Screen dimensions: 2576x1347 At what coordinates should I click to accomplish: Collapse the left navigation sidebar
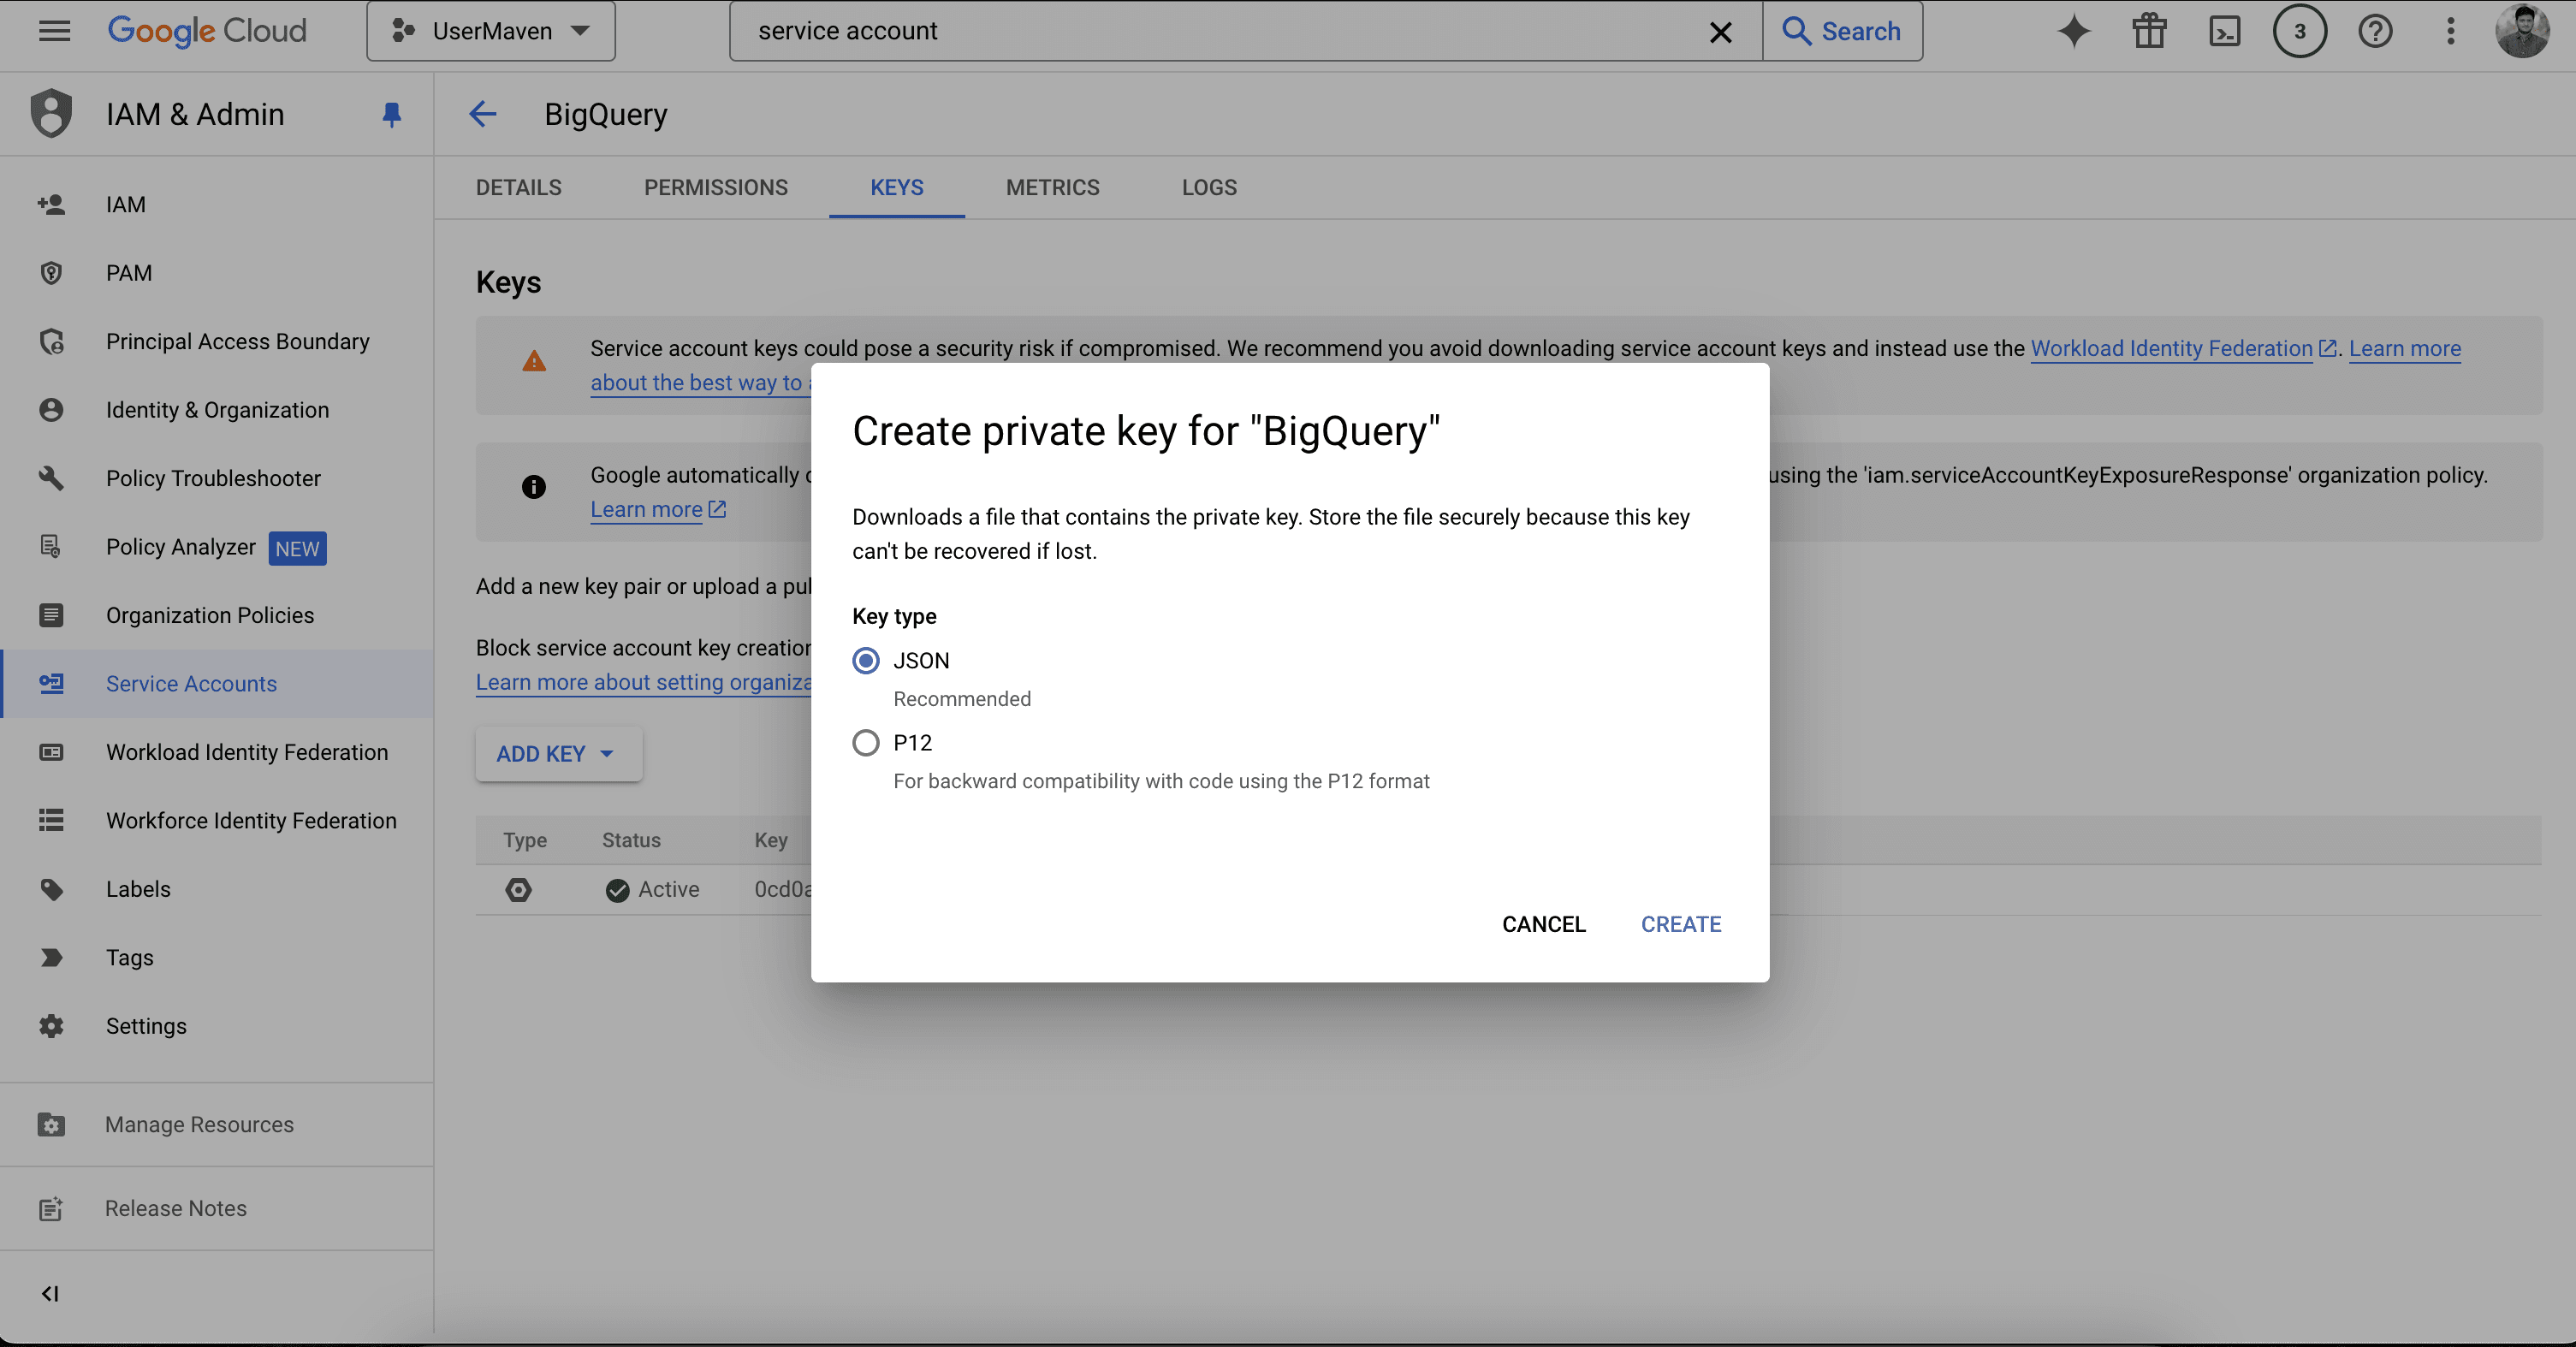click(x=50, y=1294)
